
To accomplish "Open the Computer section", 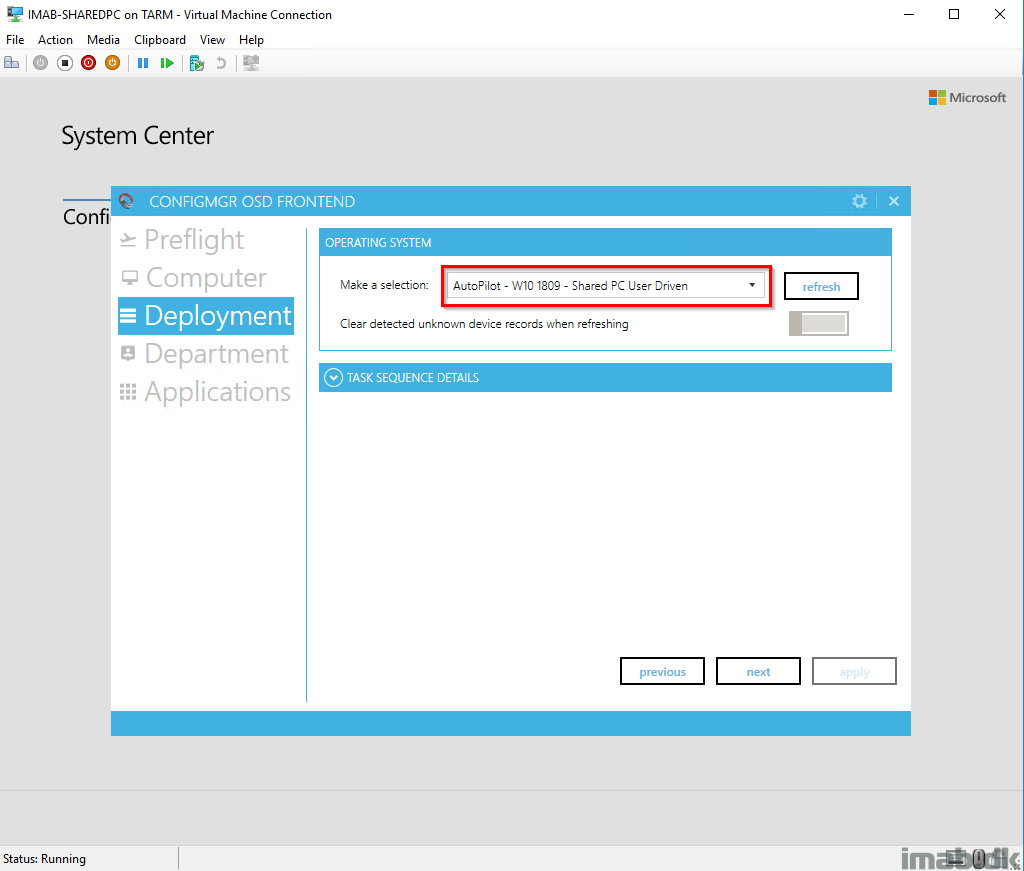I will click(x=193, y=277).
